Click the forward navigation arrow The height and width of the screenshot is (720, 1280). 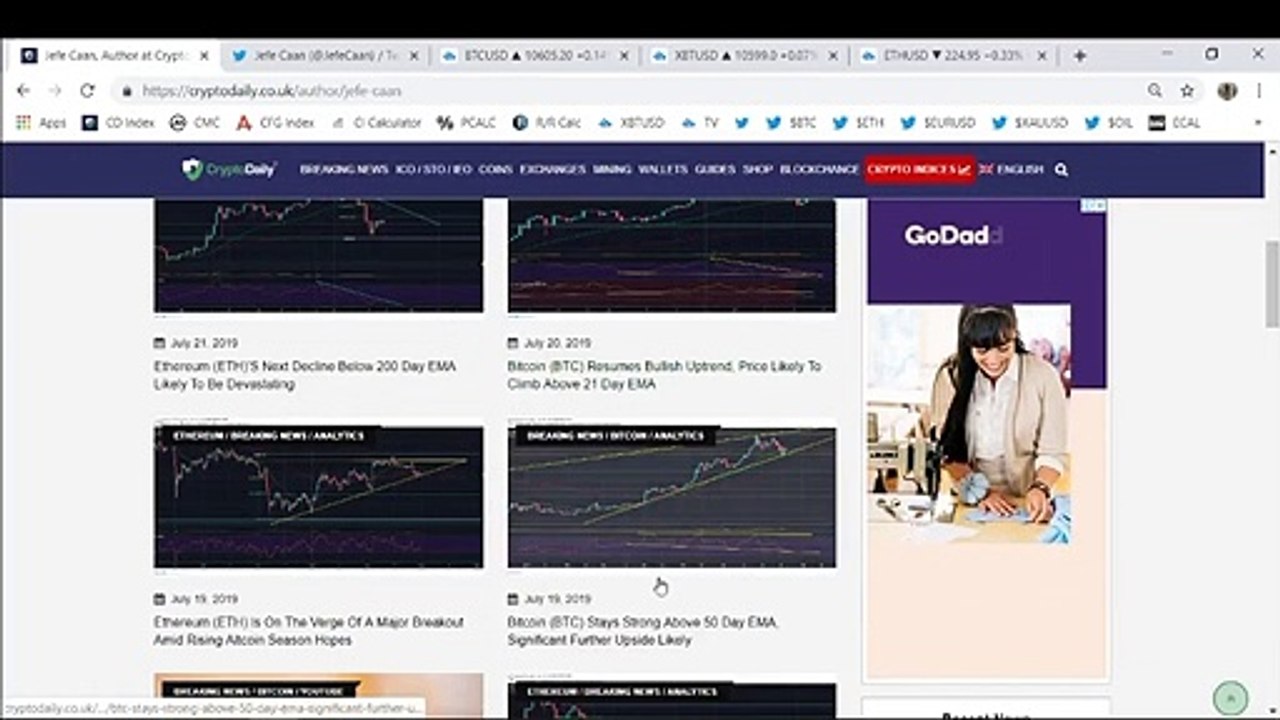pyautogui.click(x=55, y=91)
